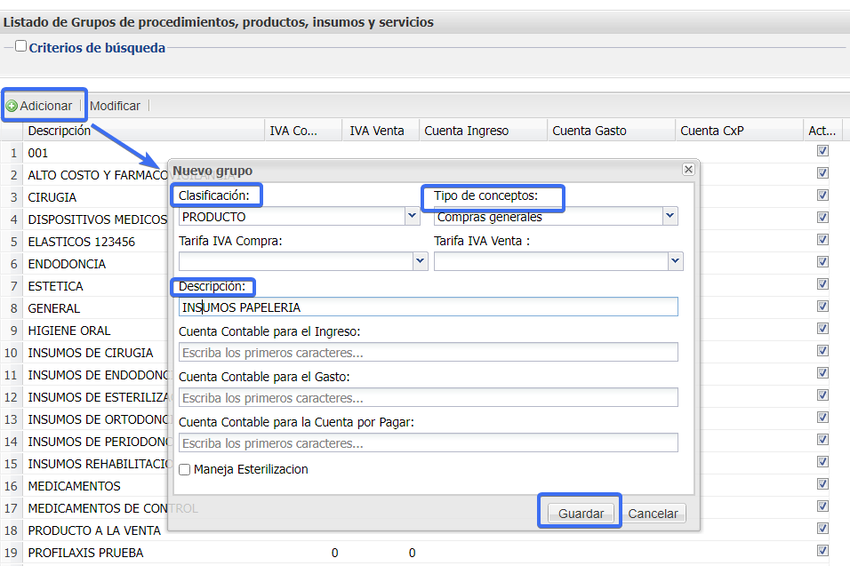Focus the Cuenta Contable para el Ingreso field
Screen dimensions: 850x566
coord(428,352)
